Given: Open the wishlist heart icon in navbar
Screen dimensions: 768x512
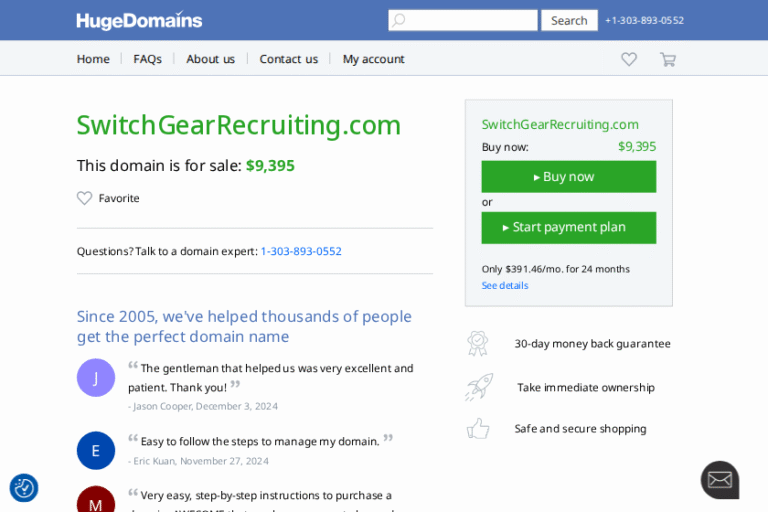Looking at the screenshot, I should (629, 59).
